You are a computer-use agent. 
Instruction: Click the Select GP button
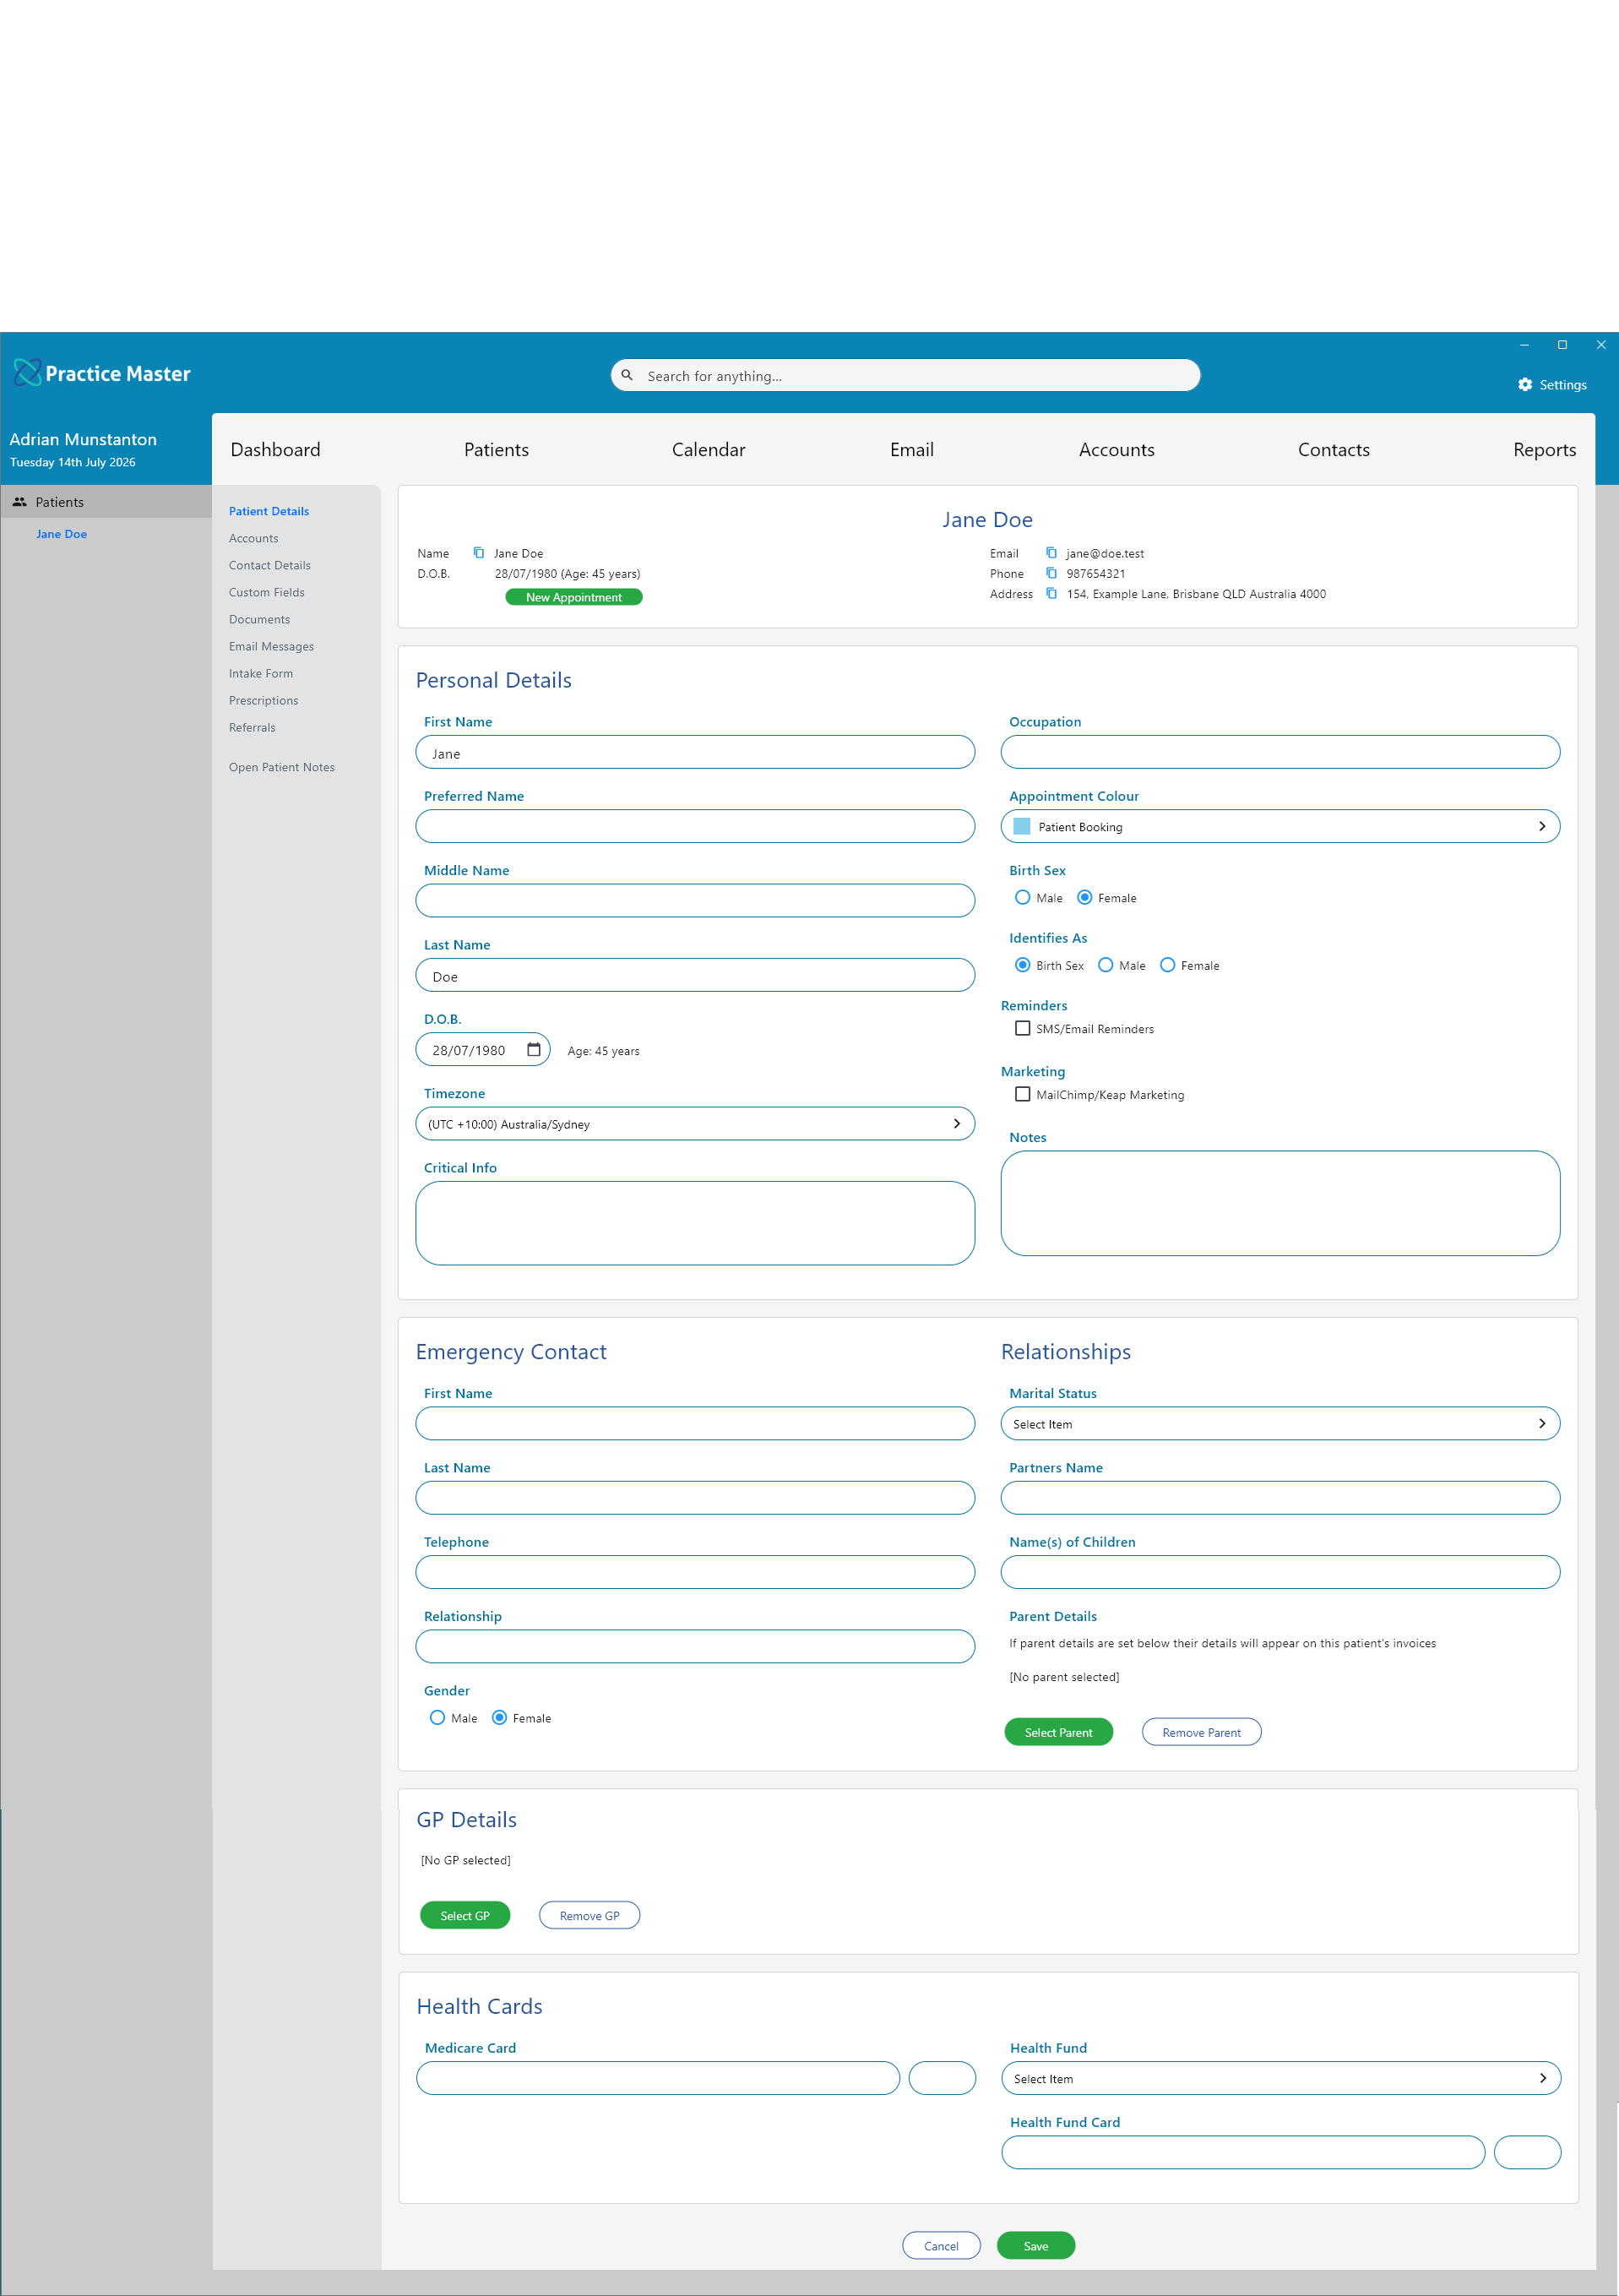(465, 1915)
